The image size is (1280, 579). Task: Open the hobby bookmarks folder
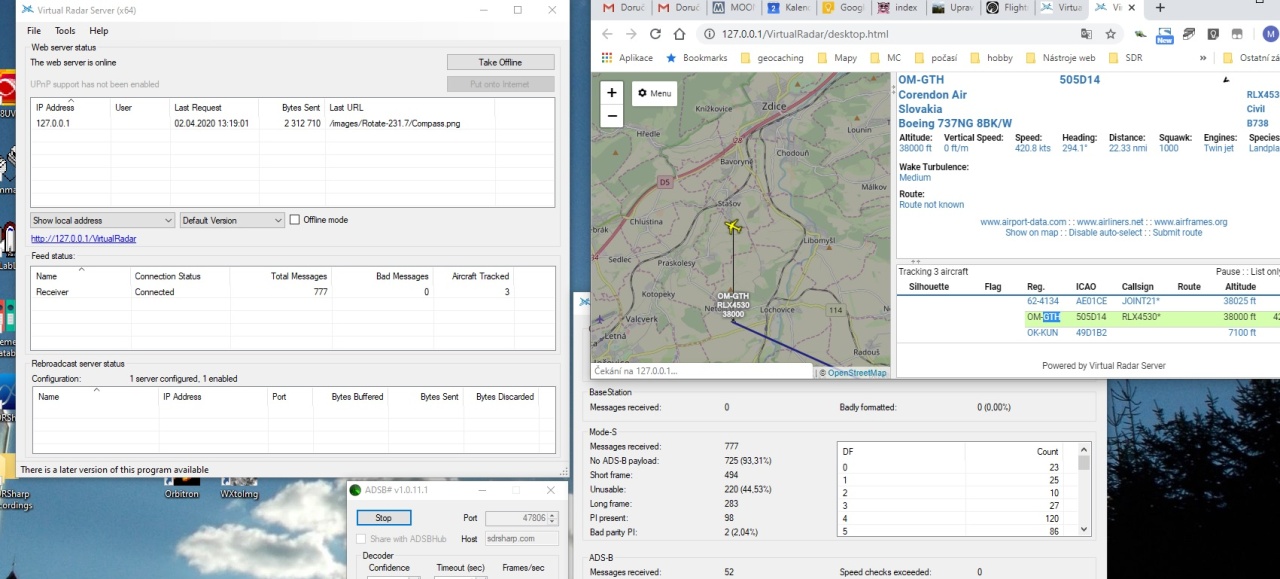[991, 58]
